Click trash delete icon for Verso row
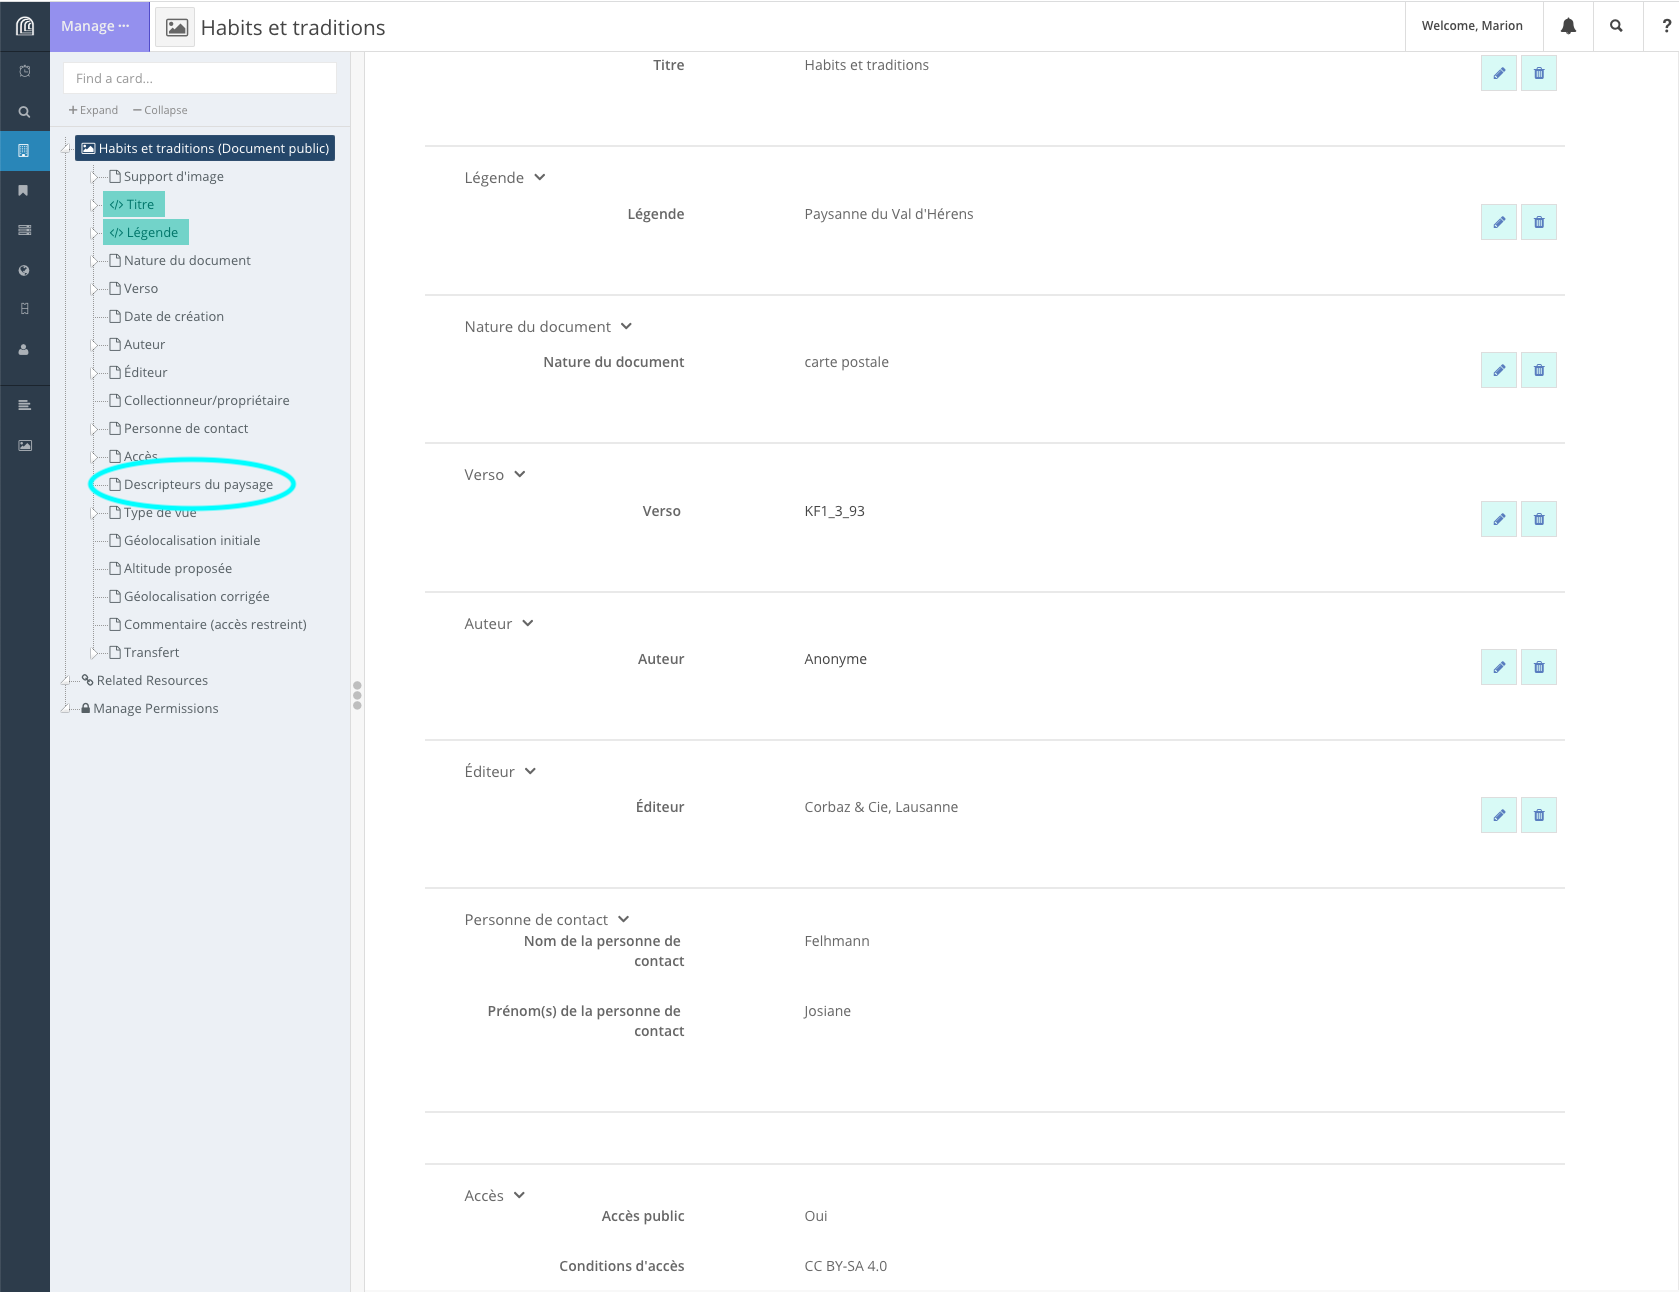This screenshot has height=1292, width=1679. [x=1539, y=519]
